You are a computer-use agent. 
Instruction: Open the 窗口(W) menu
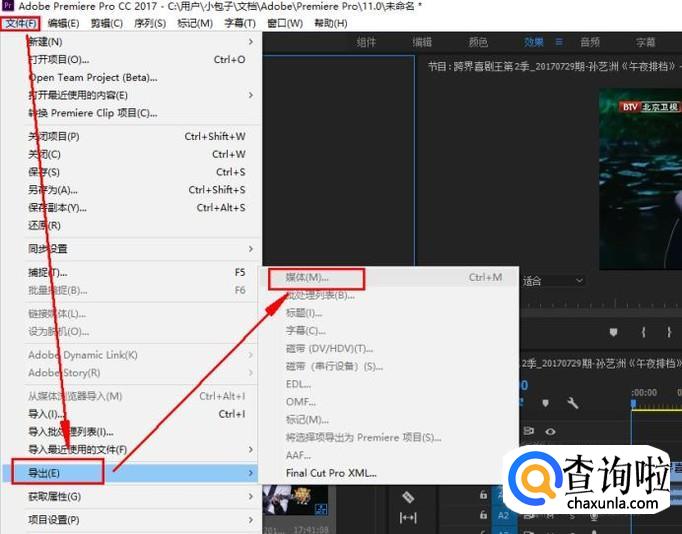285,23
